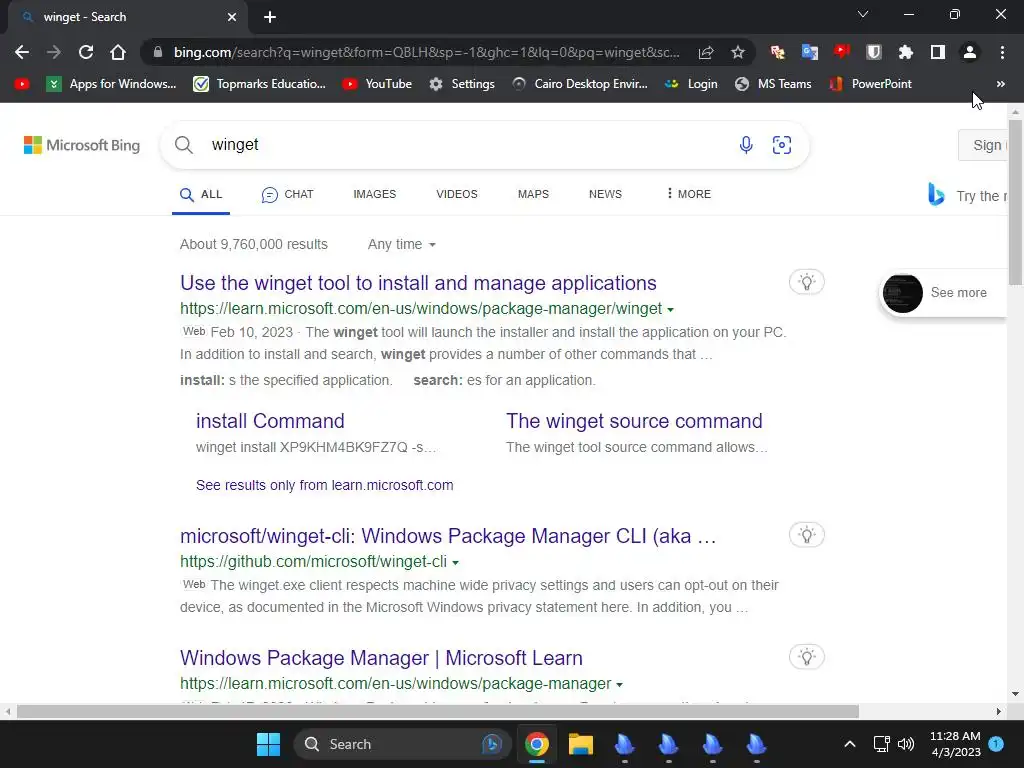Open the MS Teams bookmark
1024x768 pixels.
[773, 84]
